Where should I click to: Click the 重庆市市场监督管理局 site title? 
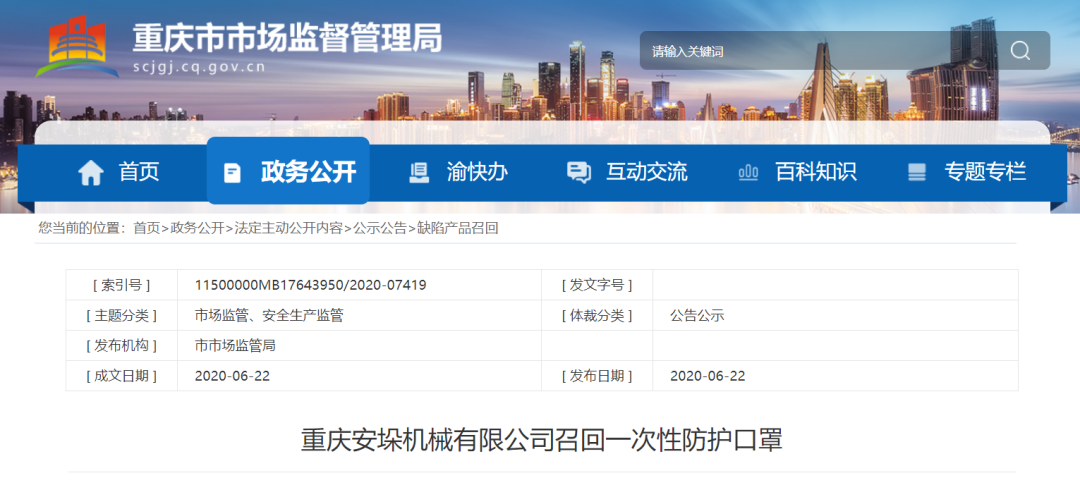(287, 38)
